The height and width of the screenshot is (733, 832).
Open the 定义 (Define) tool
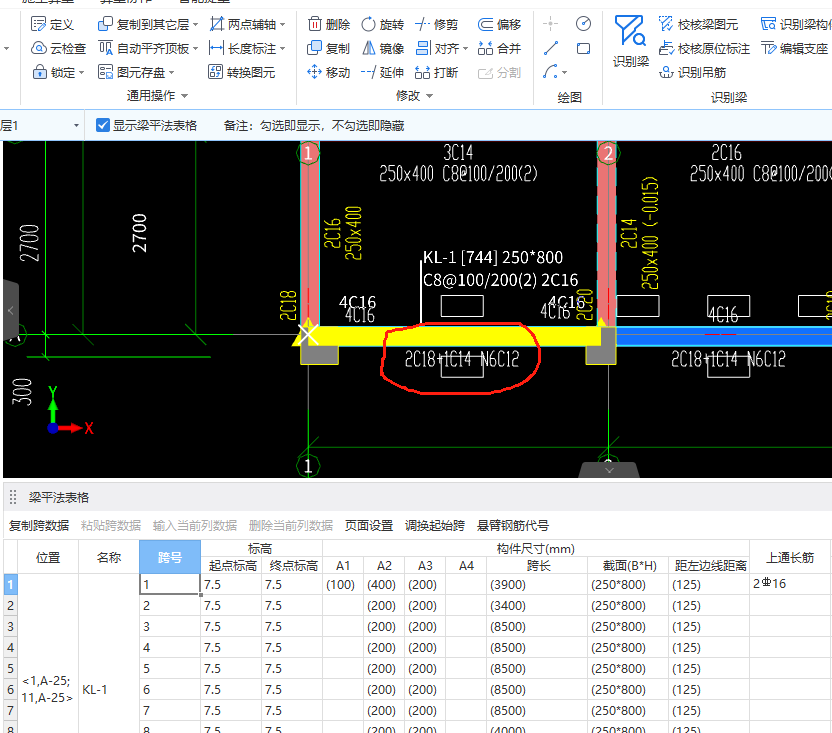point(52,24)
